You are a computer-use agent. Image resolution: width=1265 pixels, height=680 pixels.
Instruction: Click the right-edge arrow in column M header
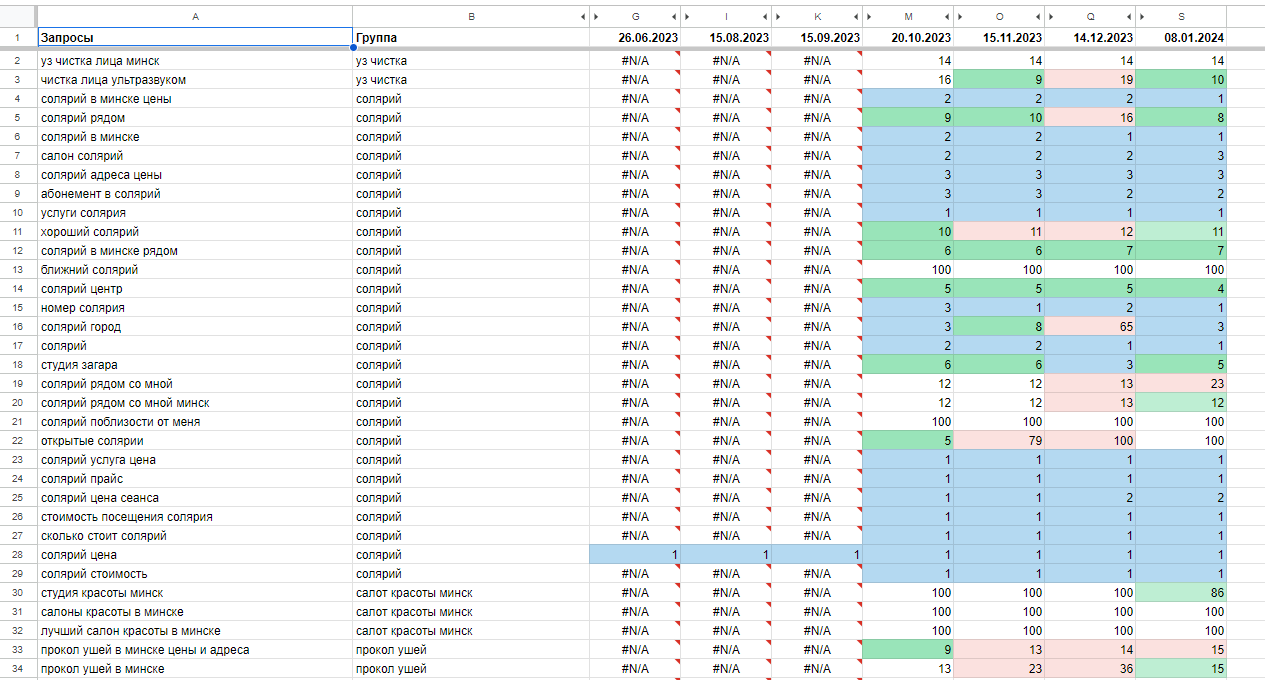947,17
